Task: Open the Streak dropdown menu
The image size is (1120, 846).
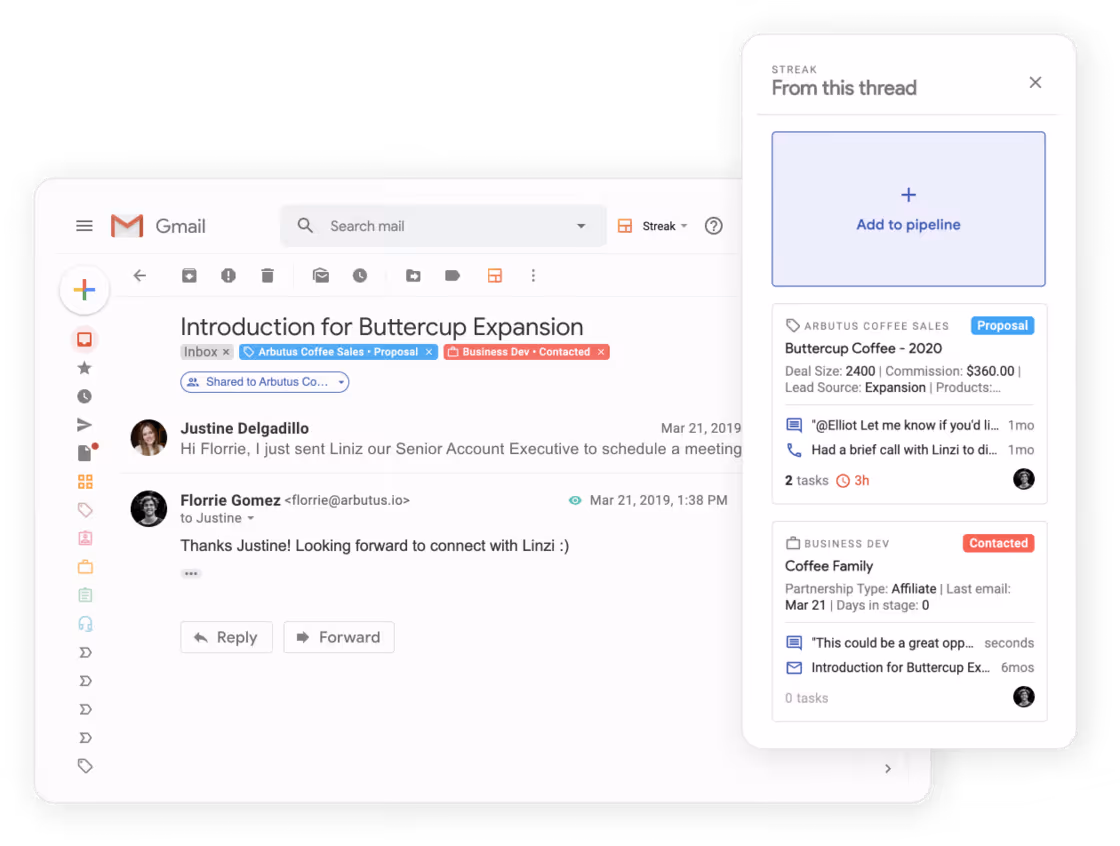Action: [x=653, y=226]
